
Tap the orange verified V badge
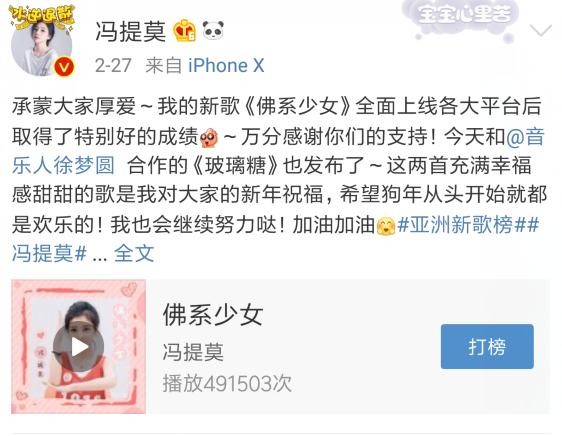65,67
